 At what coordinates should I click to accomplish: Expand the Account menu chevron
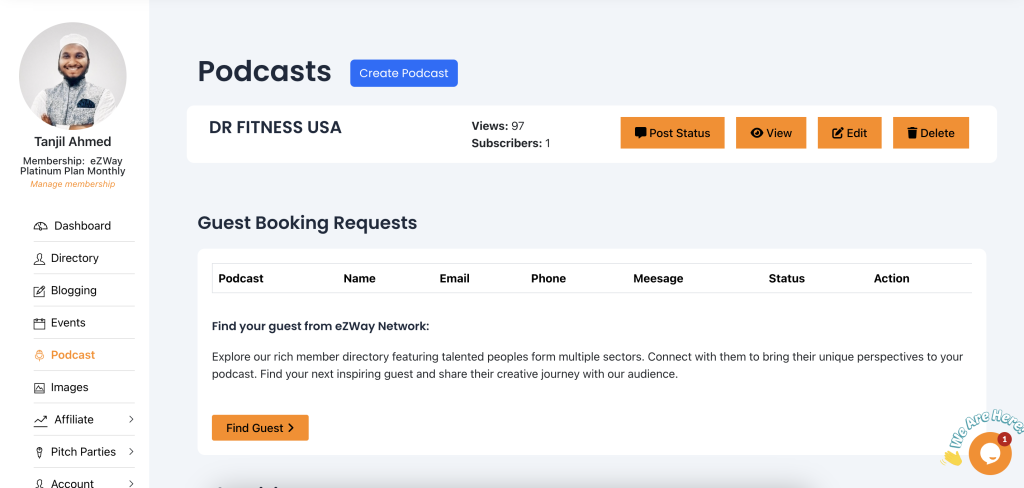point(131,483)
